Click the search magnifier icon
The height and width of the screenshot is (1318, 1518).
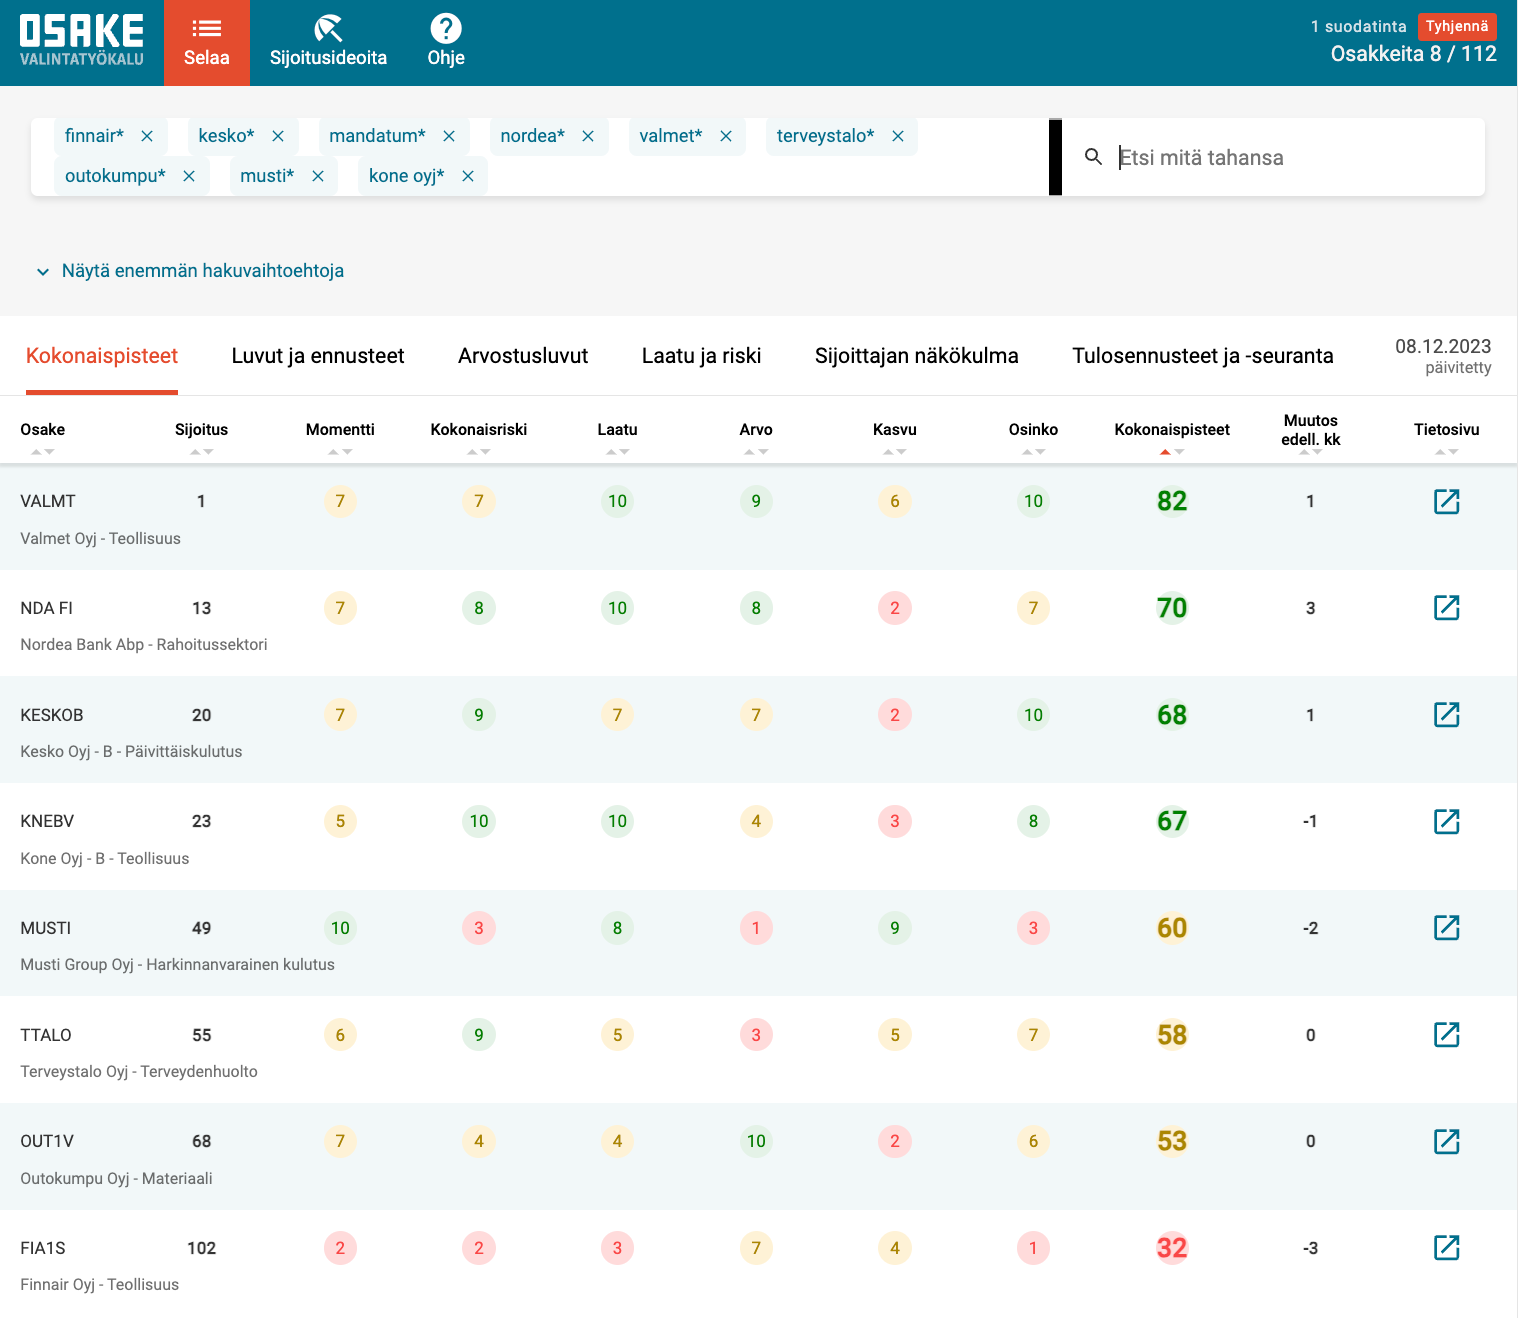tap(1093, 157)
